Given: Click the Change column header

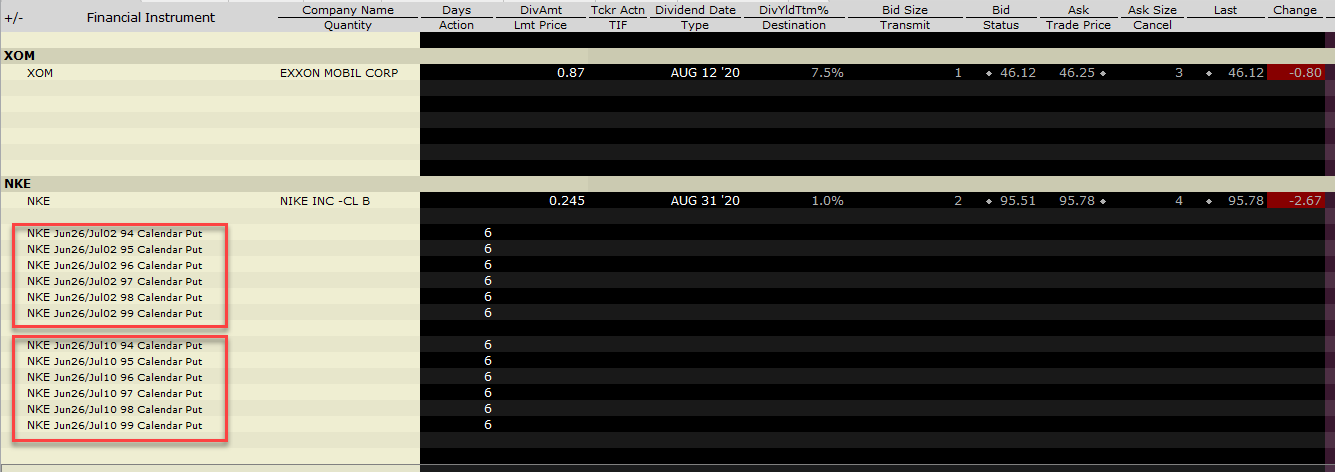Looking at the screenshot, I should point(1295,10).
